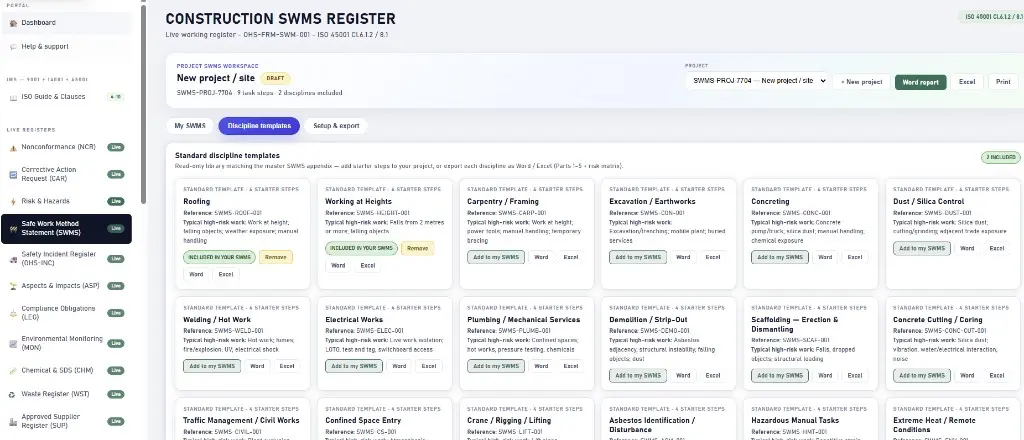Export Carpentry / Framing as Word
The width and height of the screenshot is (1024, 440).
(x=541, y=257)
